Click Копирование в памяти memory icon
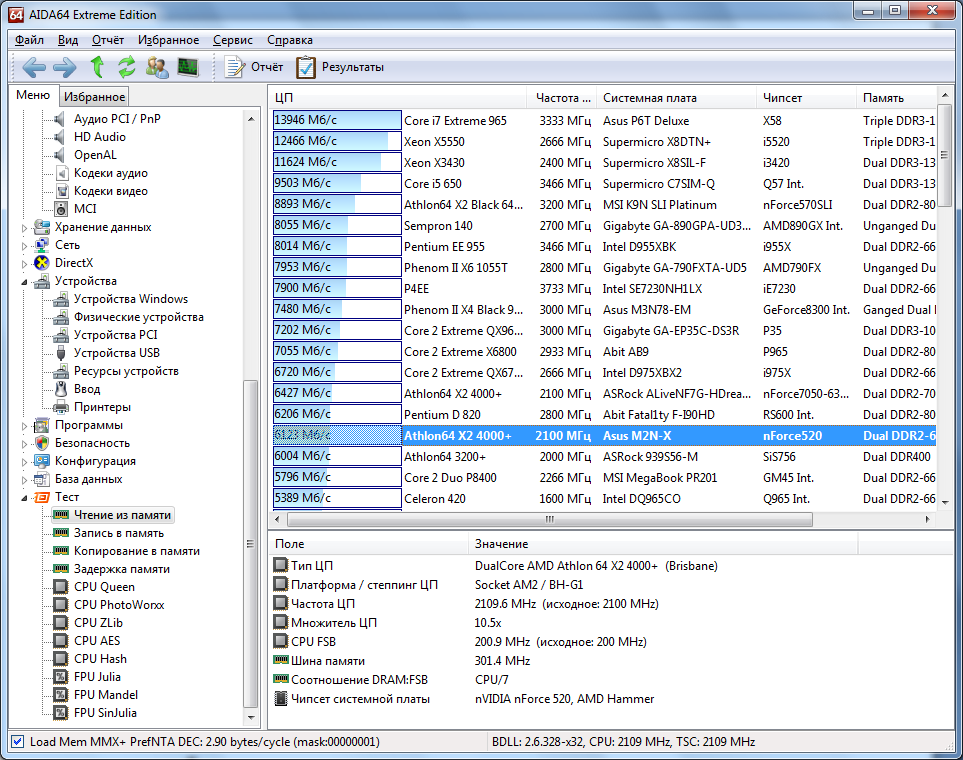Image resolution: width=963 pixels, height=760 pixels. pos(61,551)
